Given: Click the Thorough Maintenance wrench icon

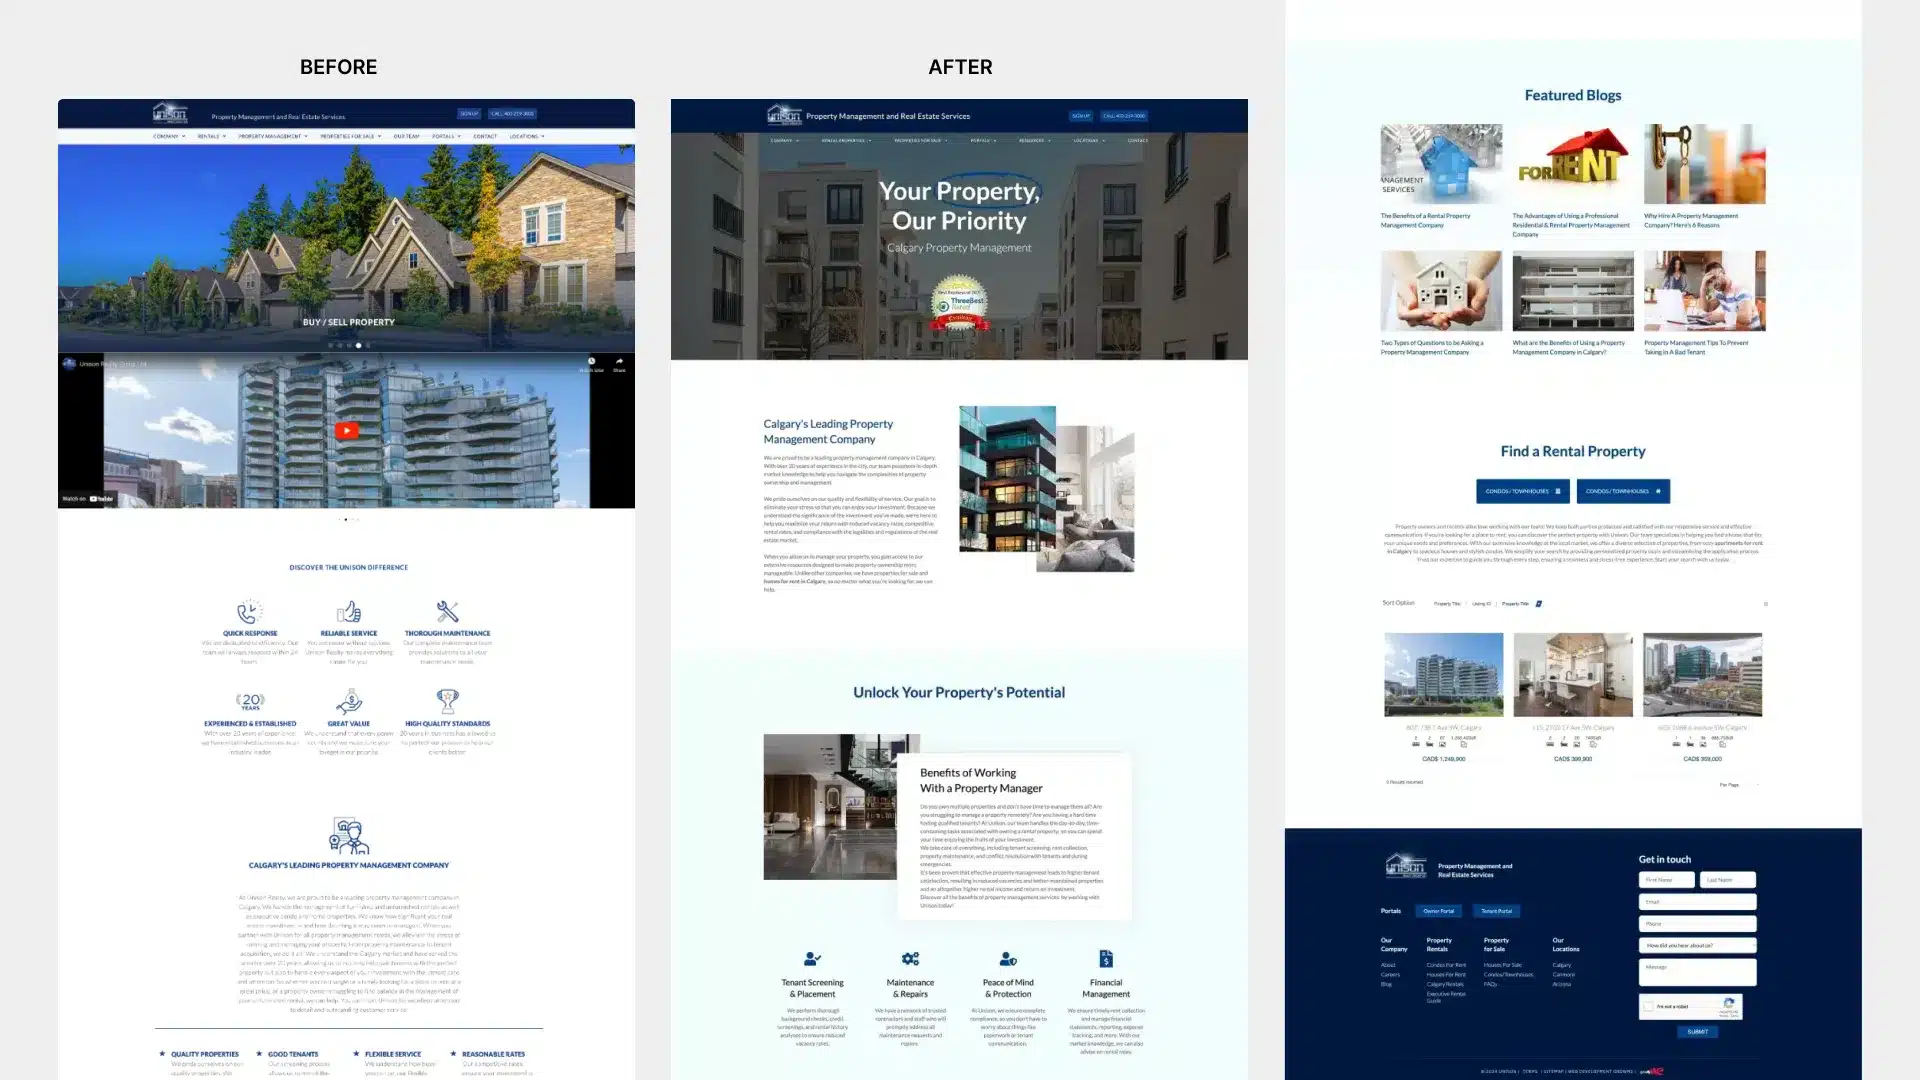Looking at the screenshot, I should (448, 613).
